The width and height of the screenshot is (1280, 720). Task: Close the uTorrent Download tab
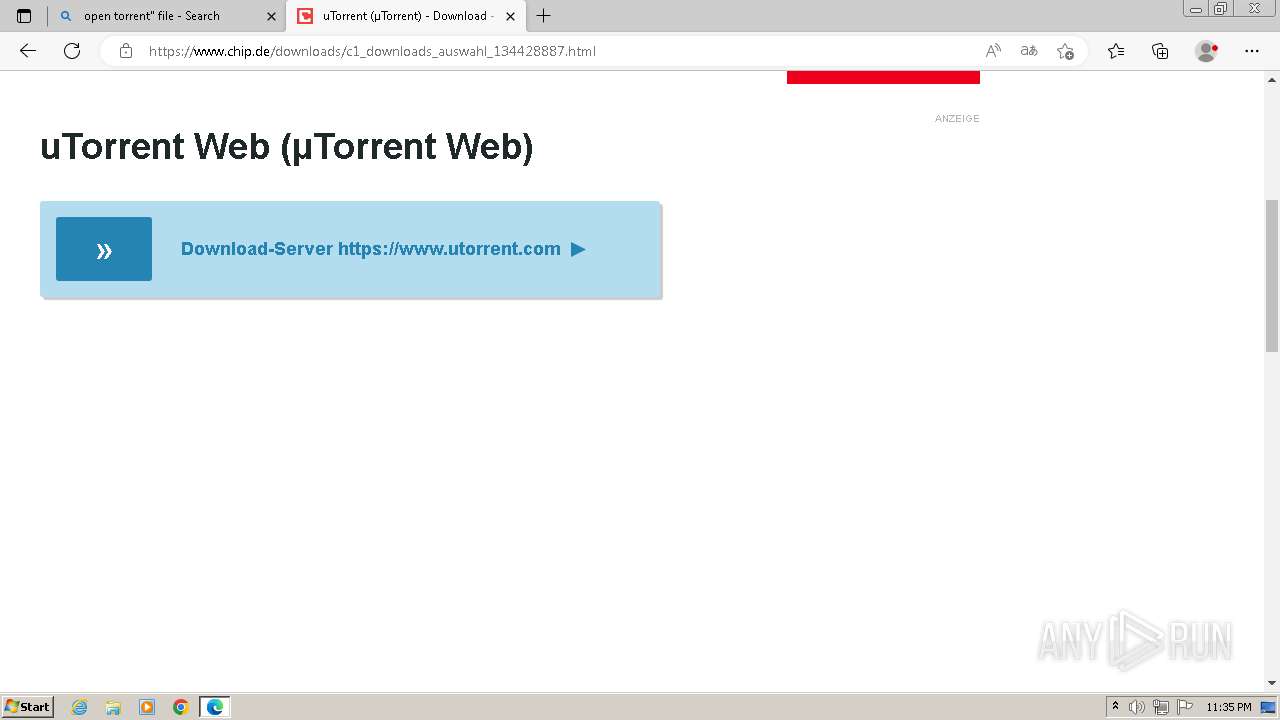510,16
